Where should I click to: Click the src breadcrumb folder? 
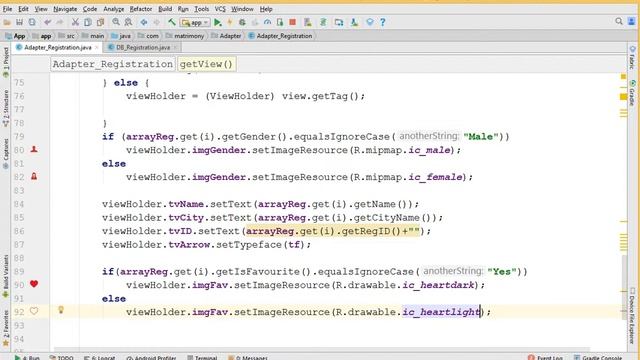coord(67,36)
